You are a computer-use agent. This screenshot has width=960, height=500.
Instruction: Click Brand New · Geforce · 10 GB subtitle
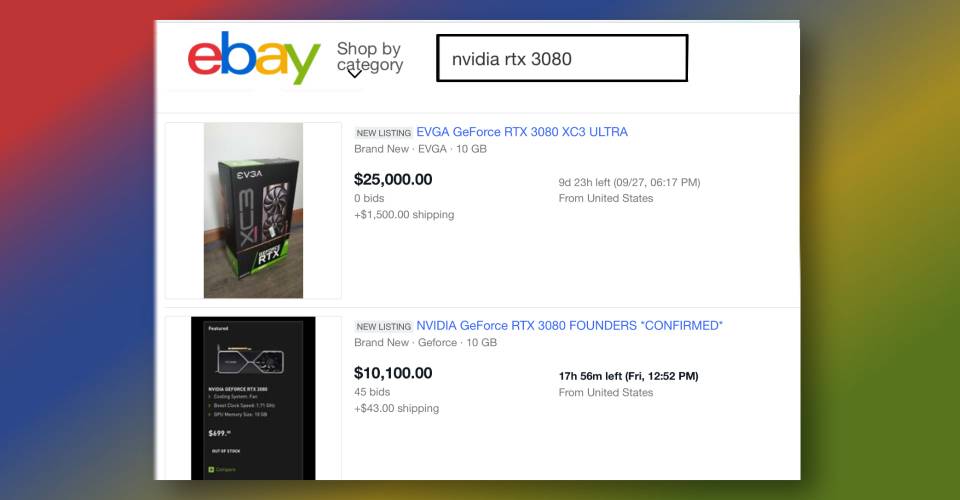426,343
